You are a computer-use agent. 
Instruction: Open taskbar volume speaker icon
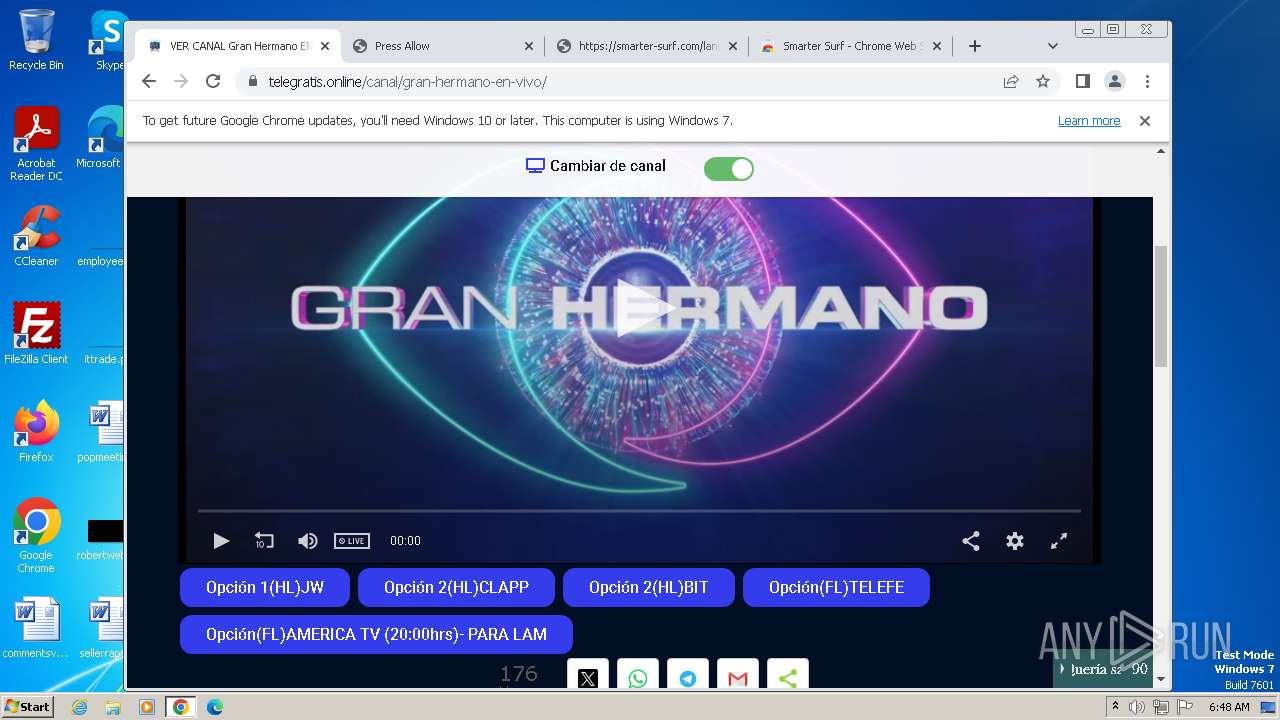click(1137, 707)
